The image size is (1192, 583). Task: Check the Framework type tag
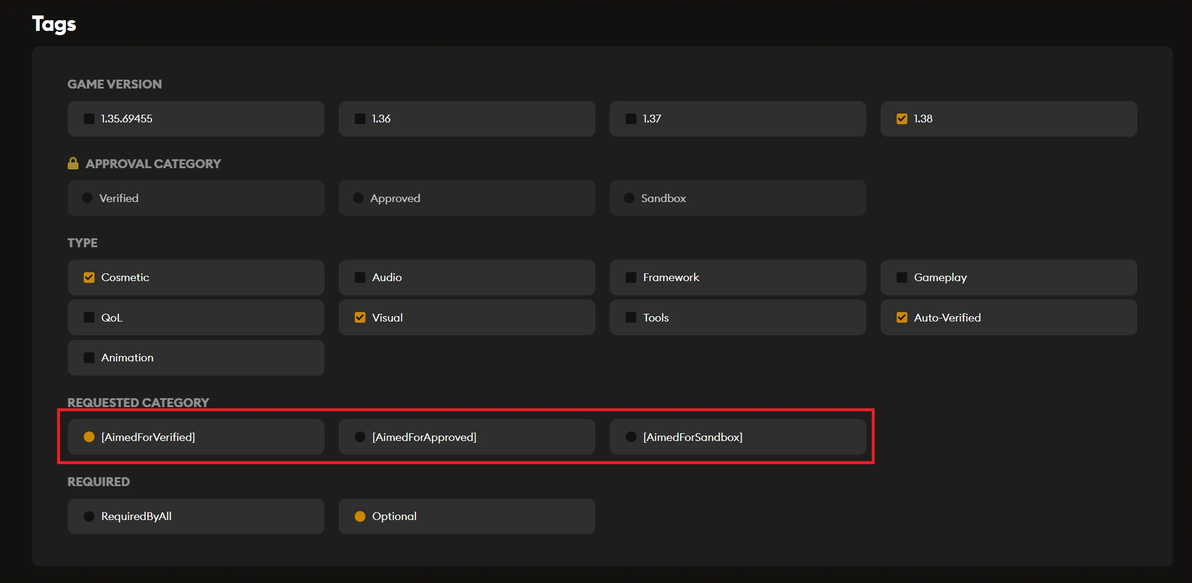pyautogui.click(x=631, y=278)
